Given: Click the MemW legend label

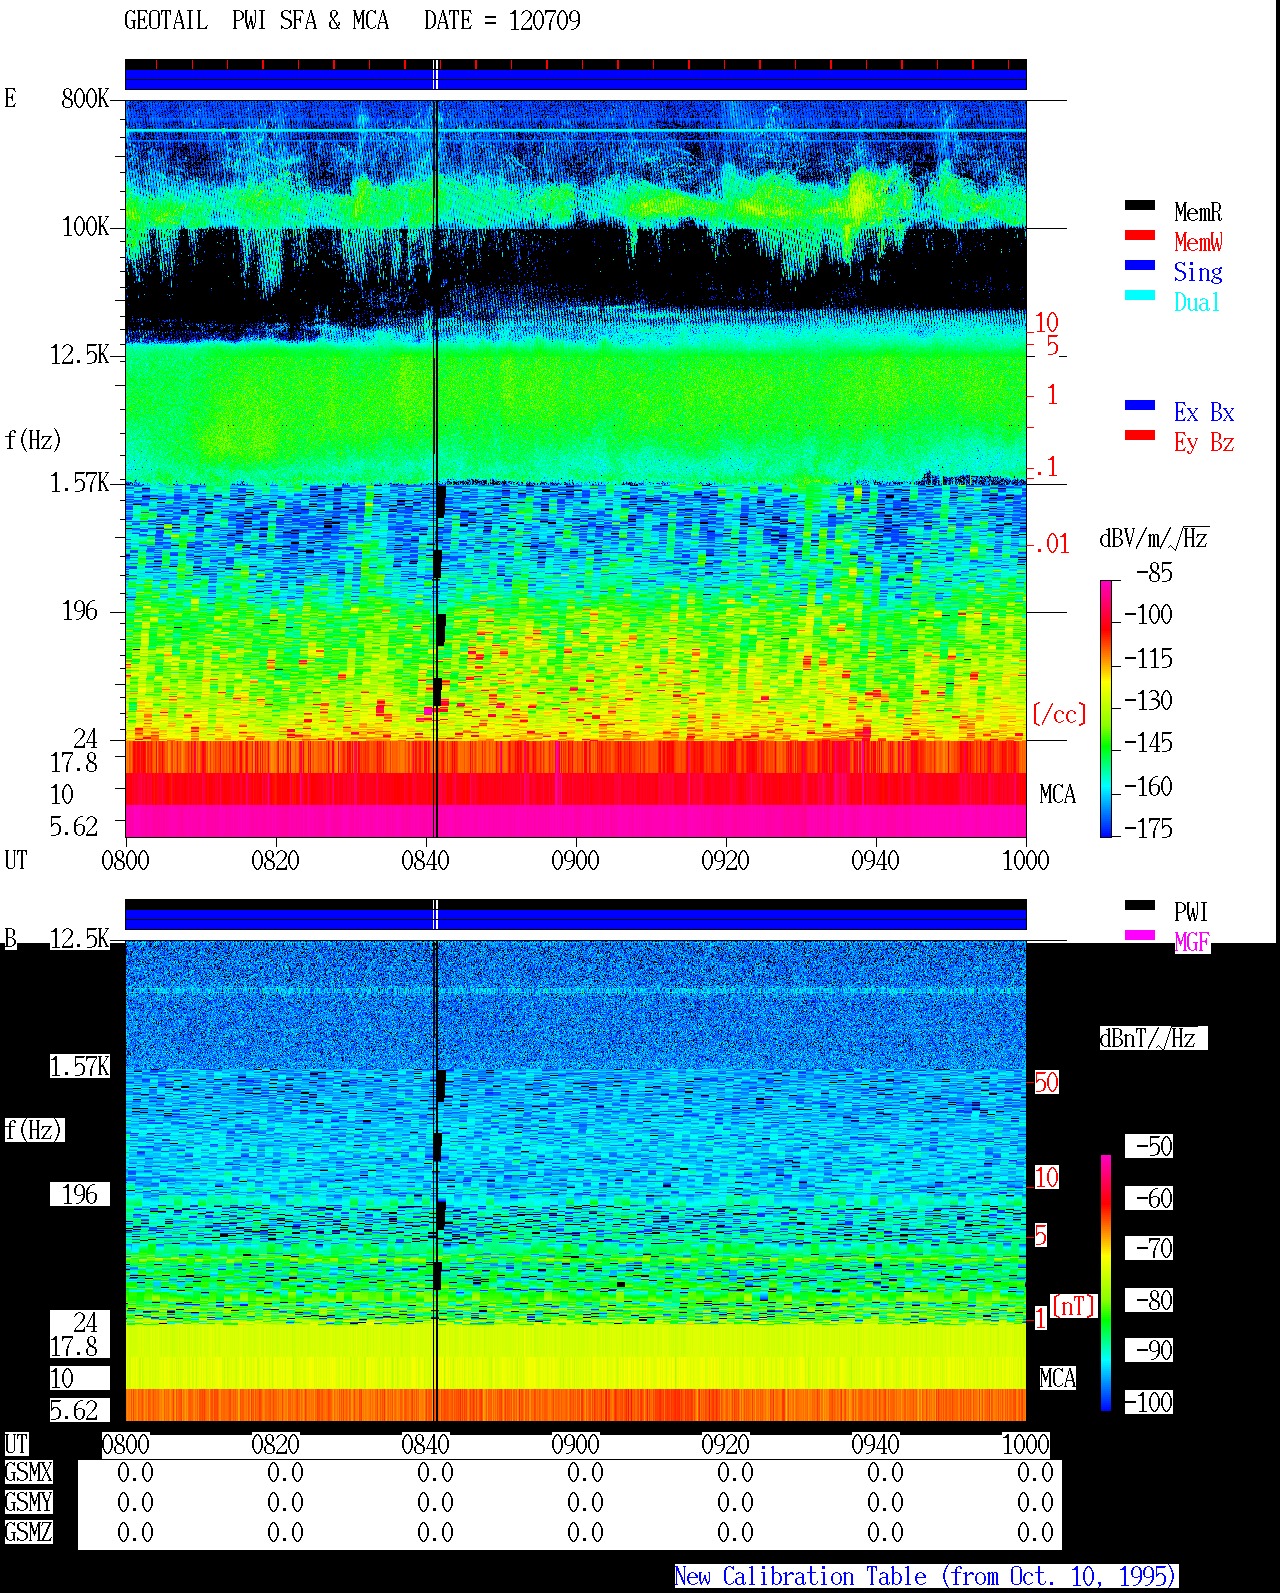Looking at the screenshot, I should pyautogui.click(x=1198, y=242).
